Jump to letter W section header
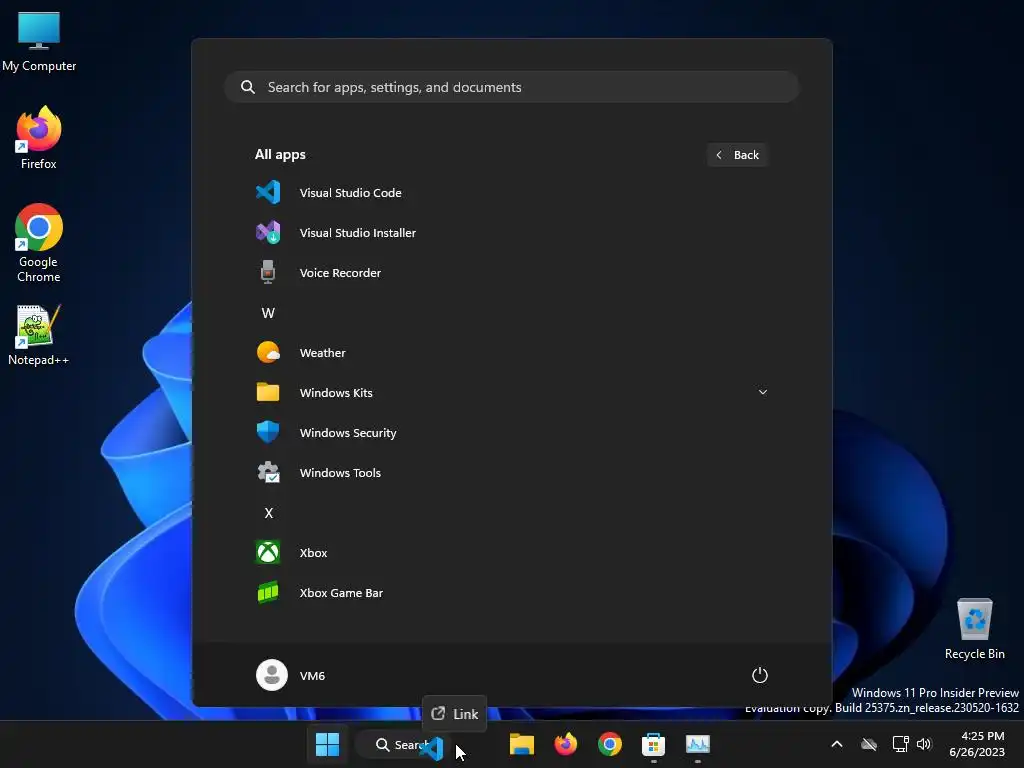 [x=268, y=313]
